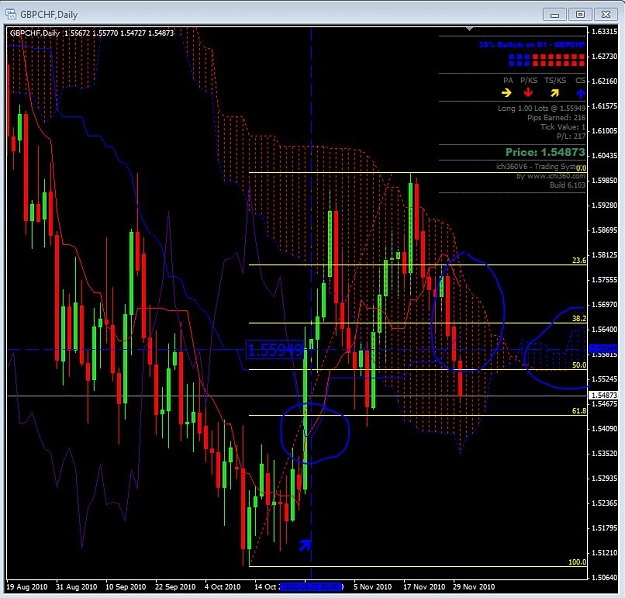Click the yellow TS/KS diagonal arrow
The image size is (625, 598).
point(554,93)
